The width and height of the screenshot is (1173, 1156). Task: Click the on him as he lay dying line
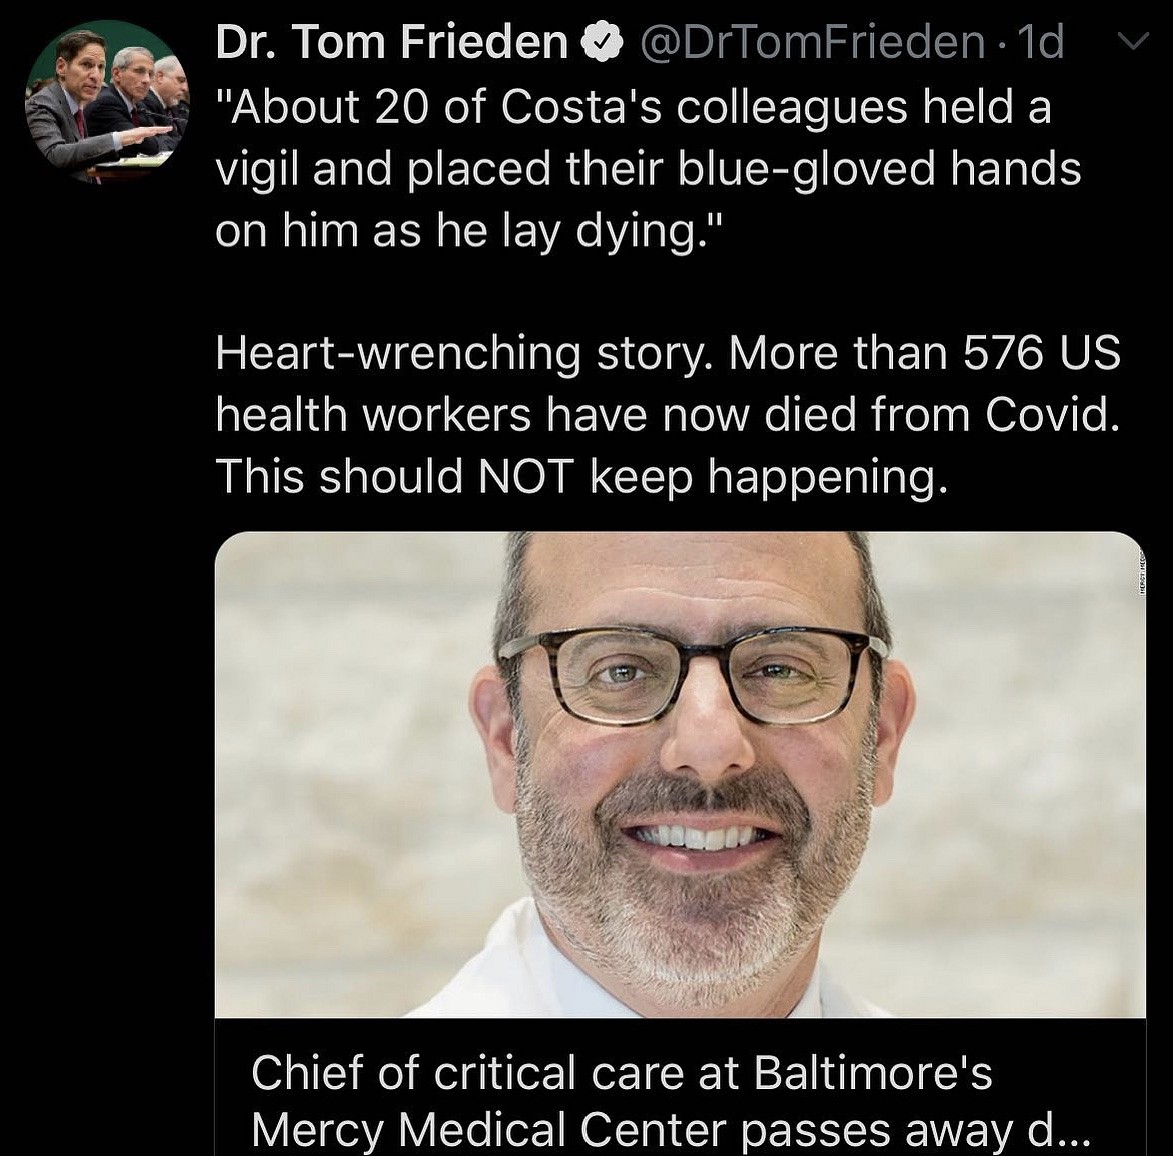tap(466, 230)
